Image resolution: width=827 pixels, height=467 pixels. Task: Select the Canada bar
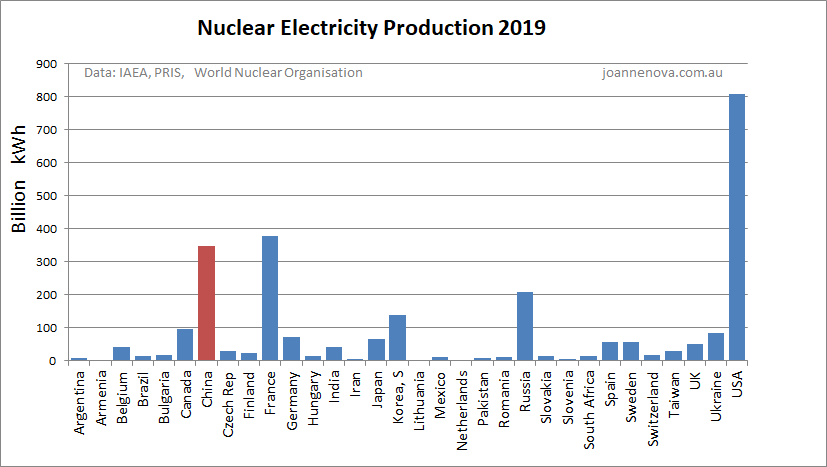[185, 345]
